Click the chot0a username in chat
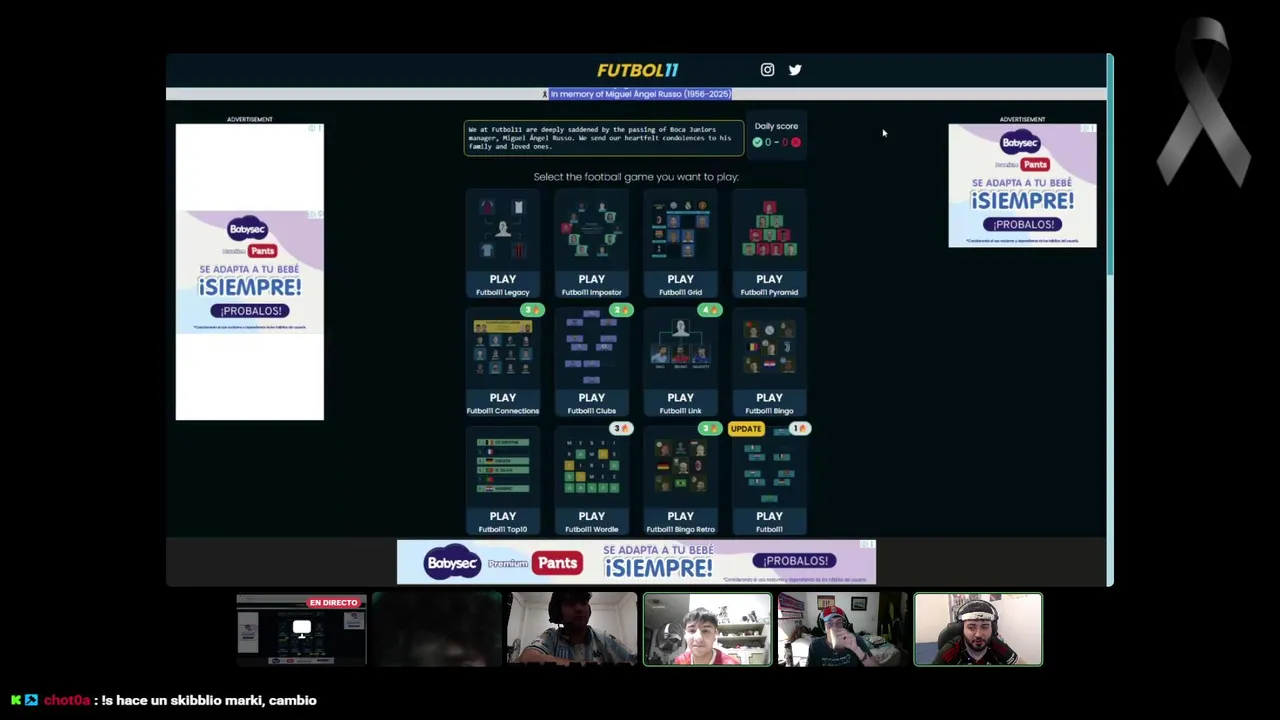The height and width of the screenshot is (720, 1280). [67, 700]
